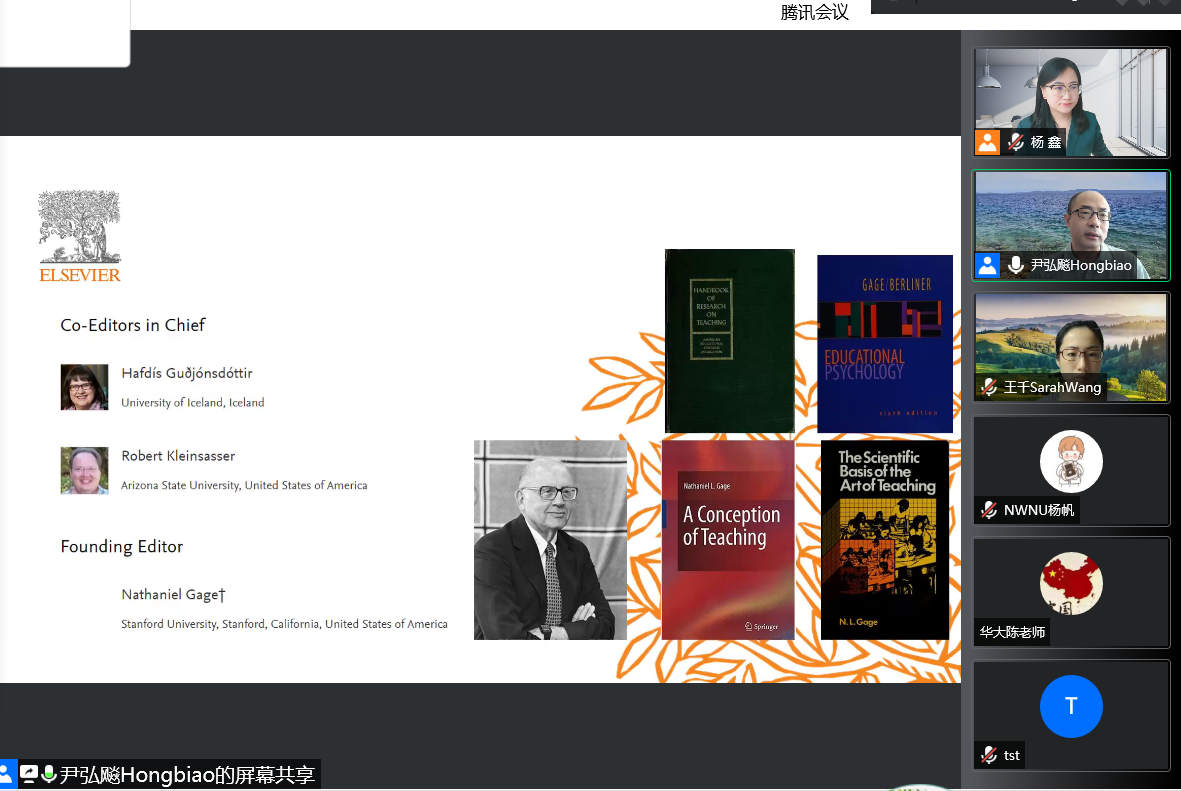Click the A Conception of Teaching book cover
This screenshot has width=1181, height=791.
click(x=728, y=539)
